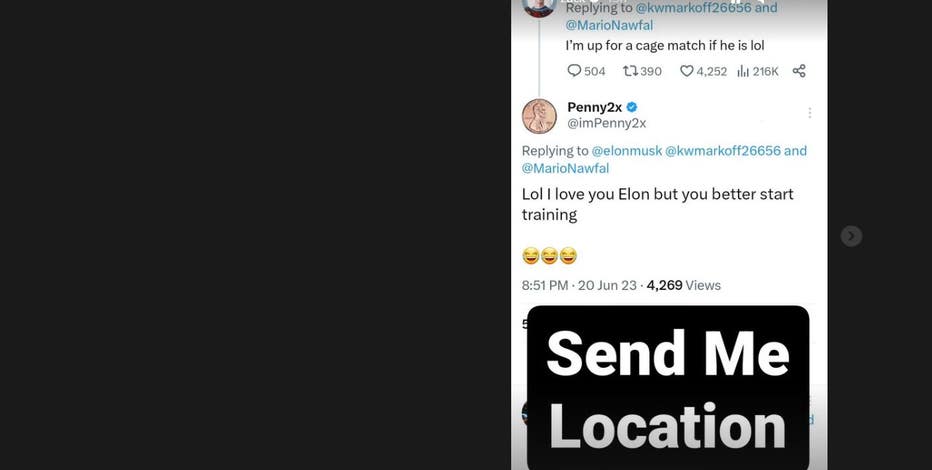Open the @elonmusk mention link
The height and width of the screenshot is (470, 932).
[x=626, y=151]
